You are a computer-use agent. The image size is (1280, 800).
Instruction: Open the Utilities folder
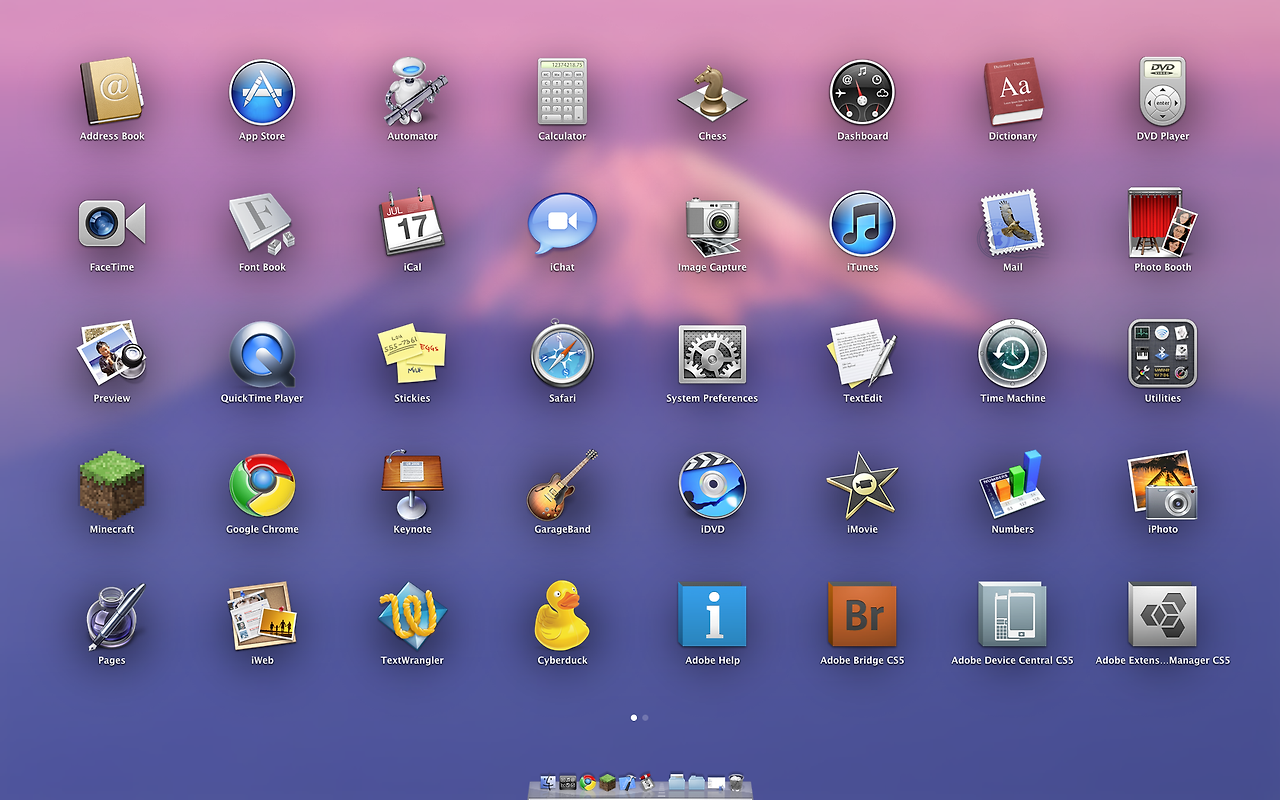(1162, 354)
